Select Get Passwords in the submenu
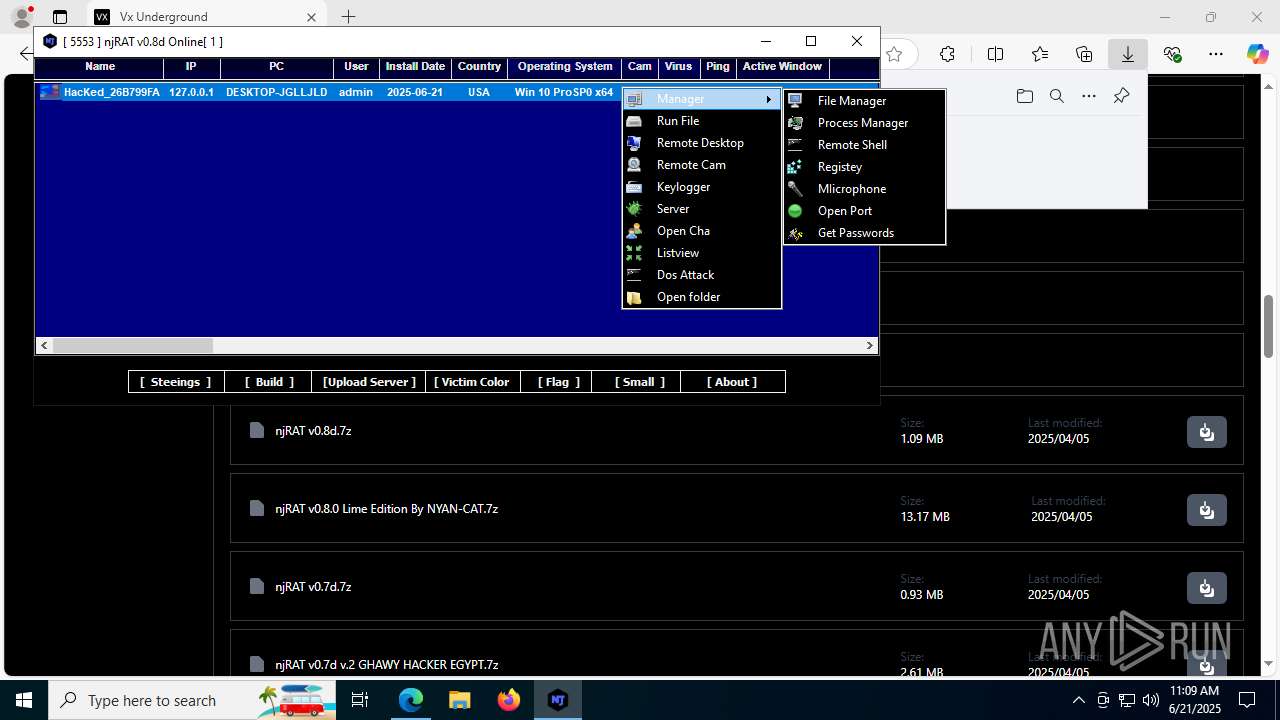Viewport: 1280px width, 720px height. point(864,233)
